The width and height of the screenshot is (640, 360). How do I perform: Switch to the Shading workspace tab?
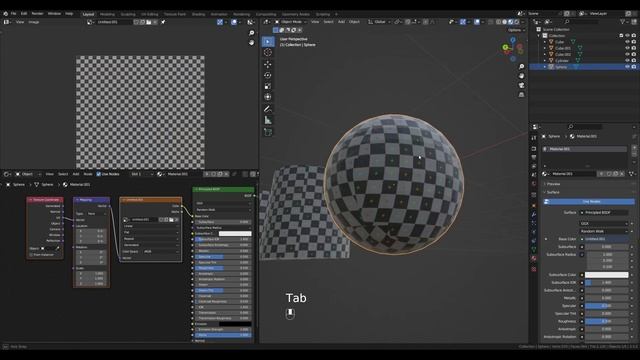click(198, 14)
